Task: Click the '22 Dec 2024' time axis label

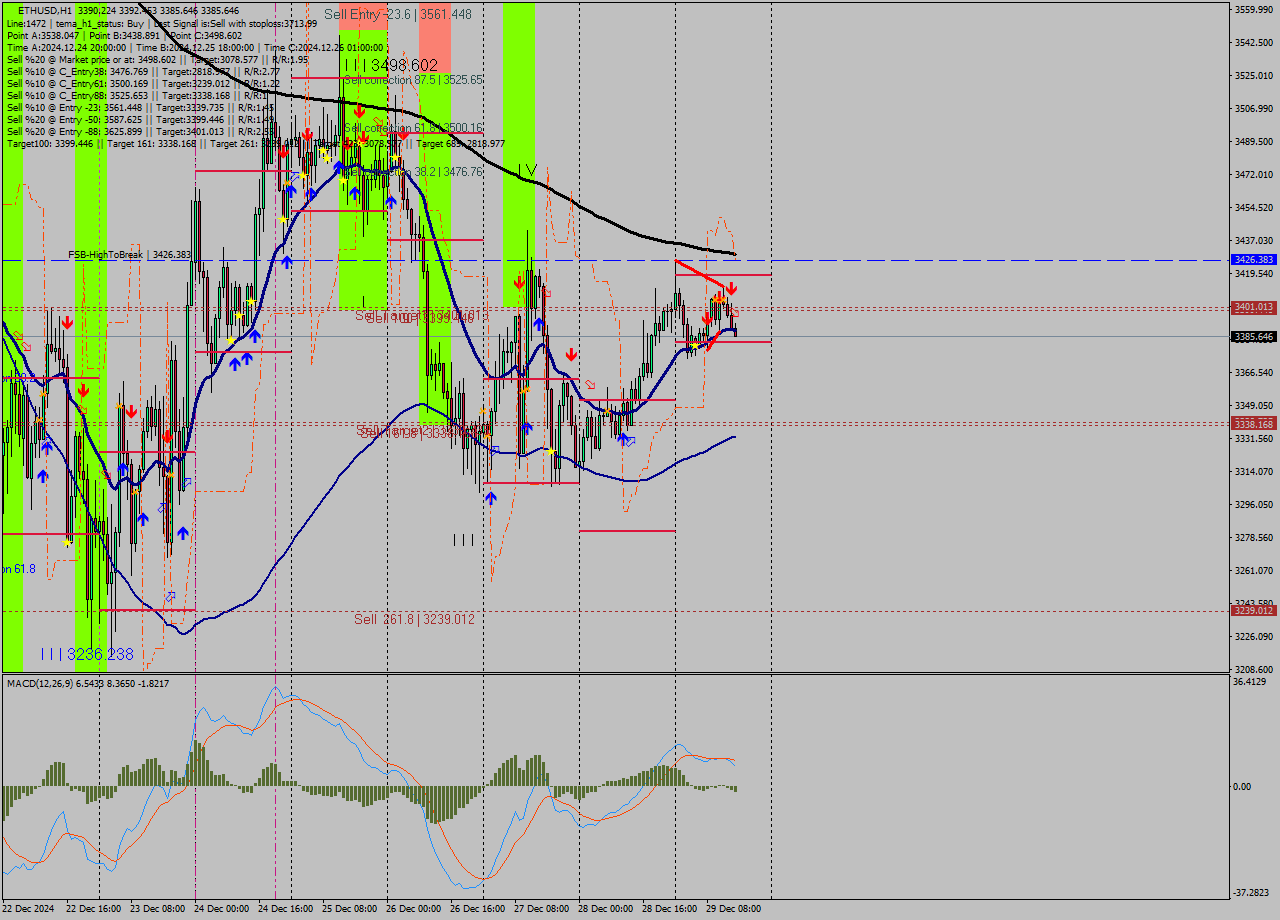Action: [x=29, y=909]
